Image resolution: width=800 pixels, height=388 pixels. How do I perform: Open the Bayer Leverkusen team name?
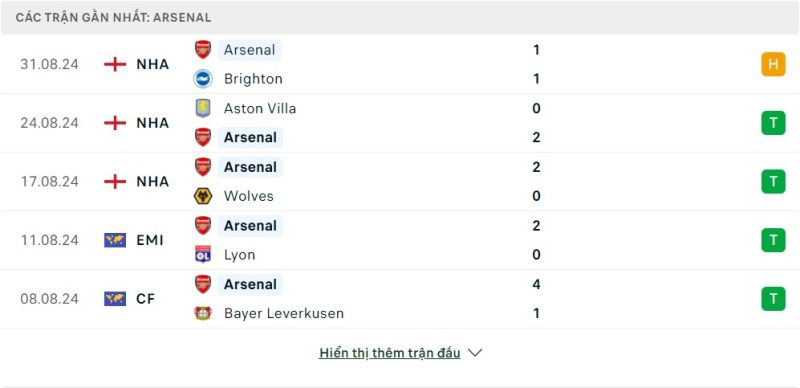coord(284,313)
